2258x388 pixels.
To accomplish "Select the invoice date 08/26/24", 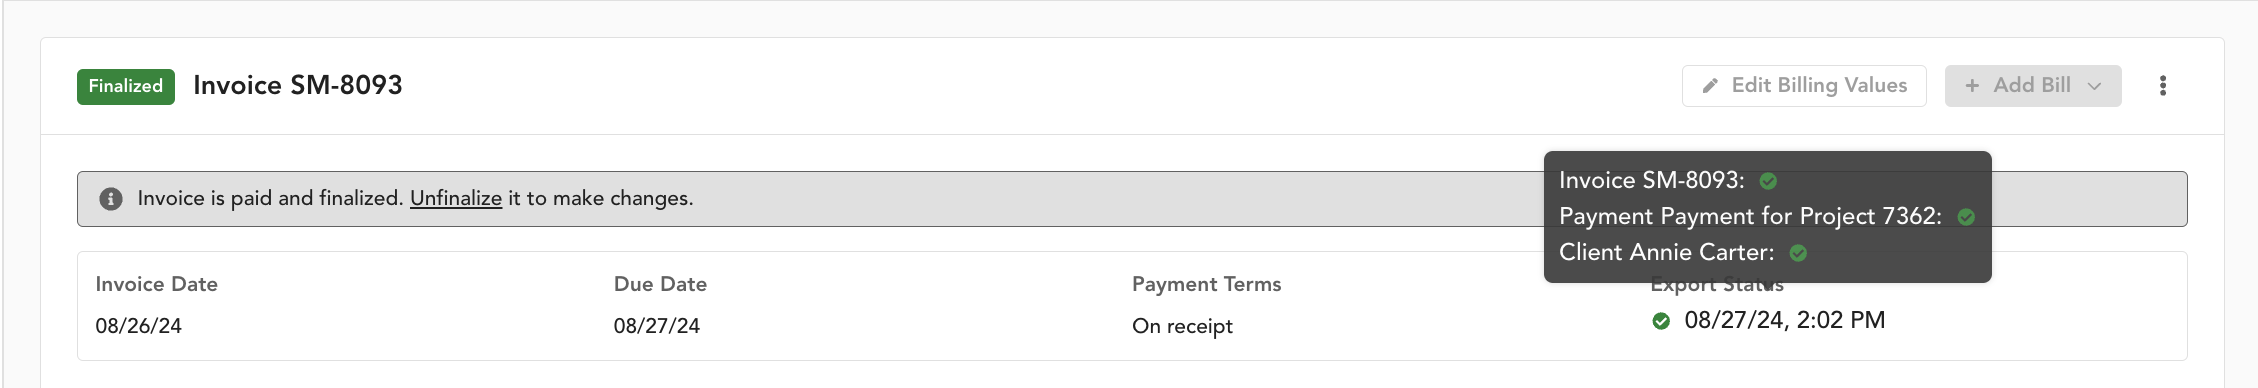I will point(139,326).
